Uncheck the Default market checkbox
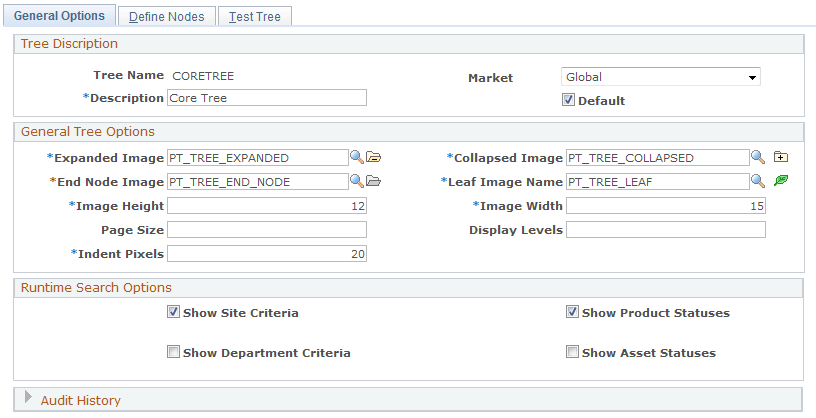Image resolution: width=816 pixels, height=418 pixels. pos(568,100)
